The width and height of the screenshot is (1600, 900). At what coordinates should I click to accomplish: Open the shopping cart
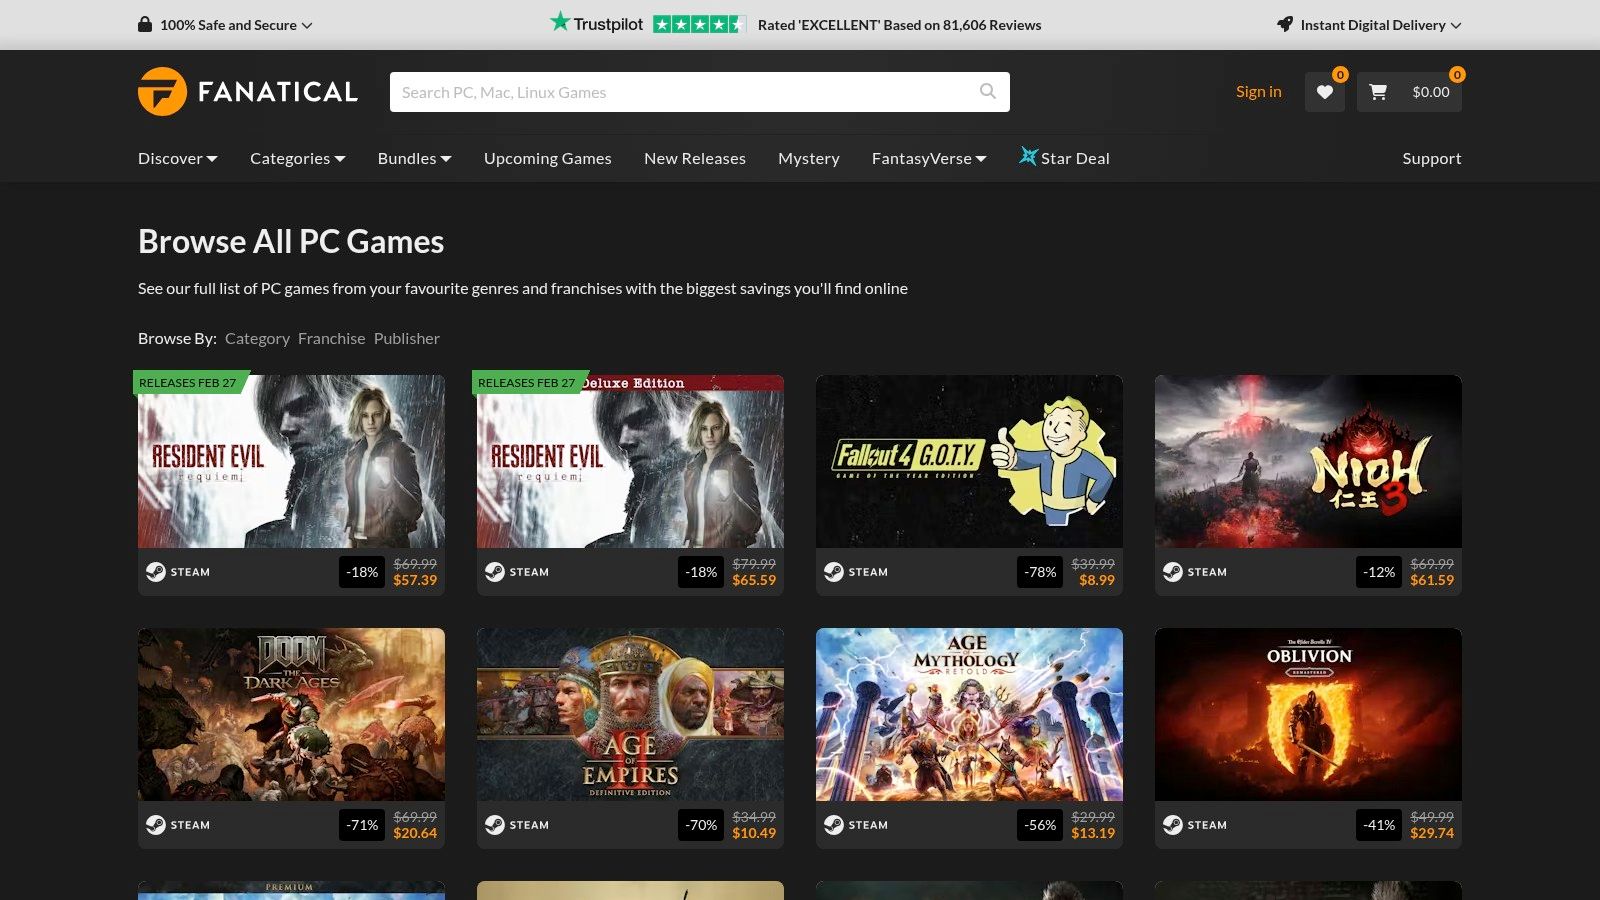(1378, 91)
